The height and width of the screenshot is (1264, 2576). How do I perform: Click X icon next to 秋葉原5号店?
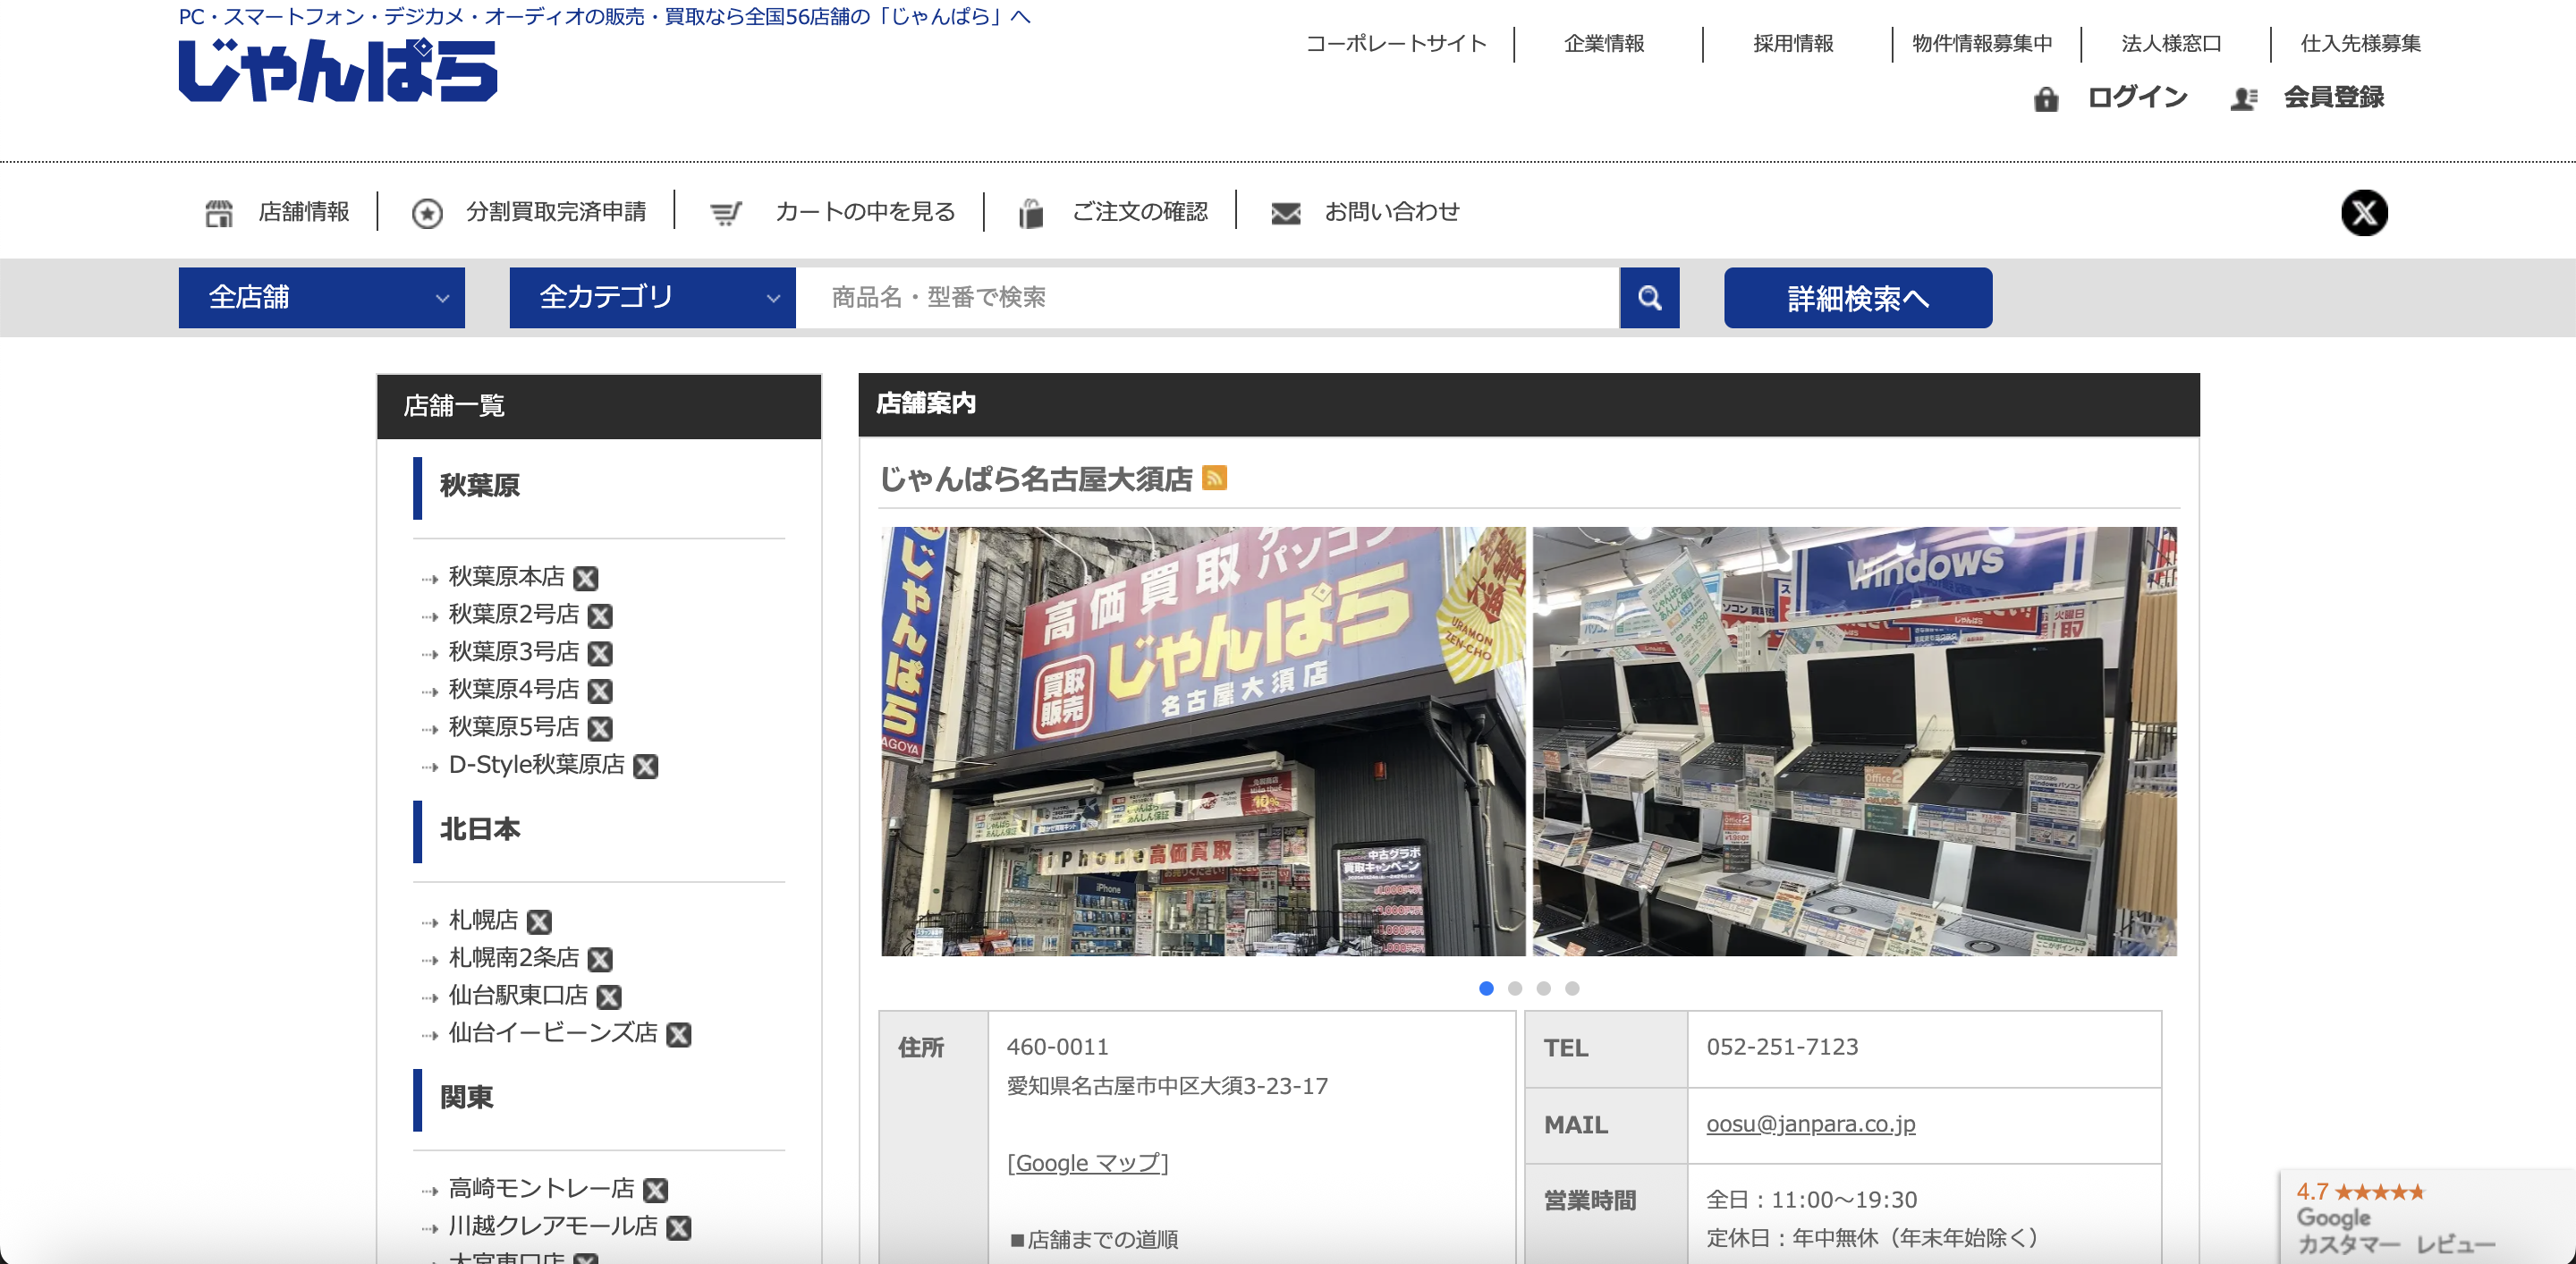pos(600,728)
